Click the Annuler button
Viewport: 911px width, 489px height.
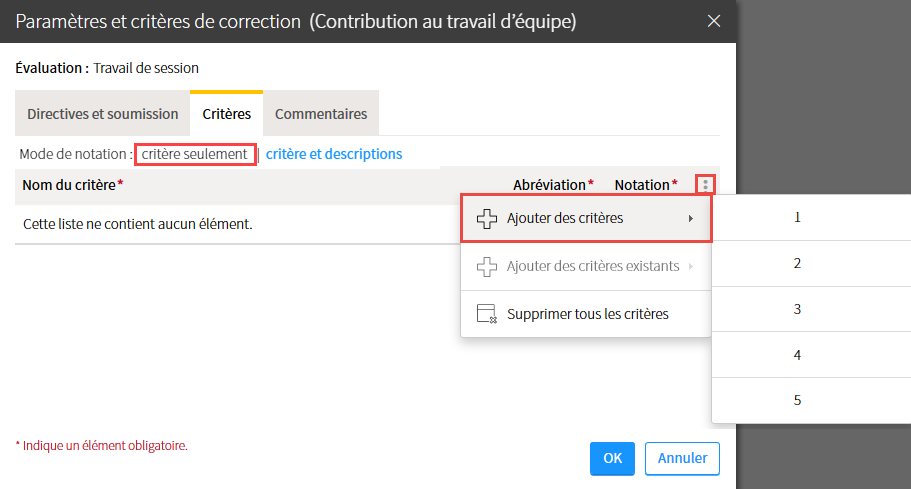click(x=682, y=458)
